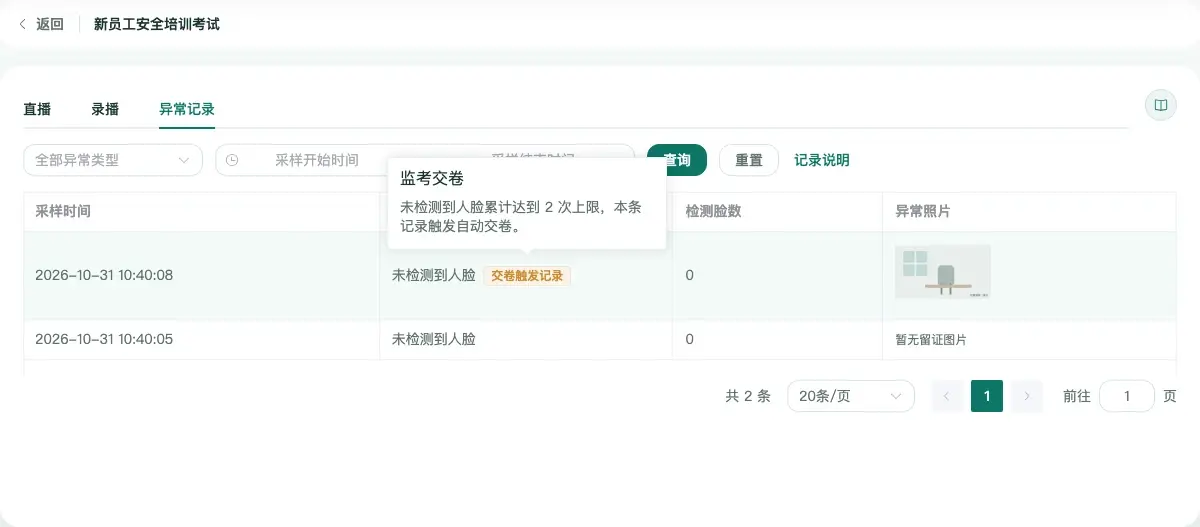Click the 重置 button
This screenshot has height=527, width=1200.
pyautogui.click(x=749, y=160)
